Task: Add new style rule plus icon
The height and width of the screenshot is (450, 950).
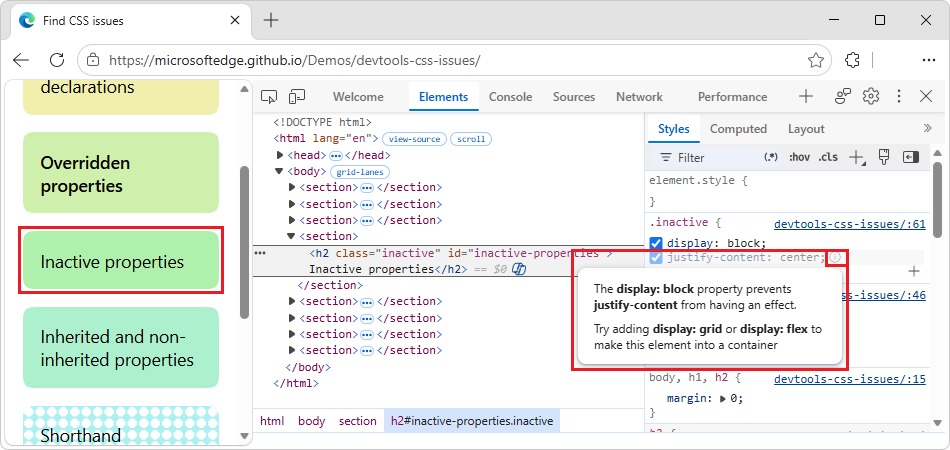Action: 856,158
